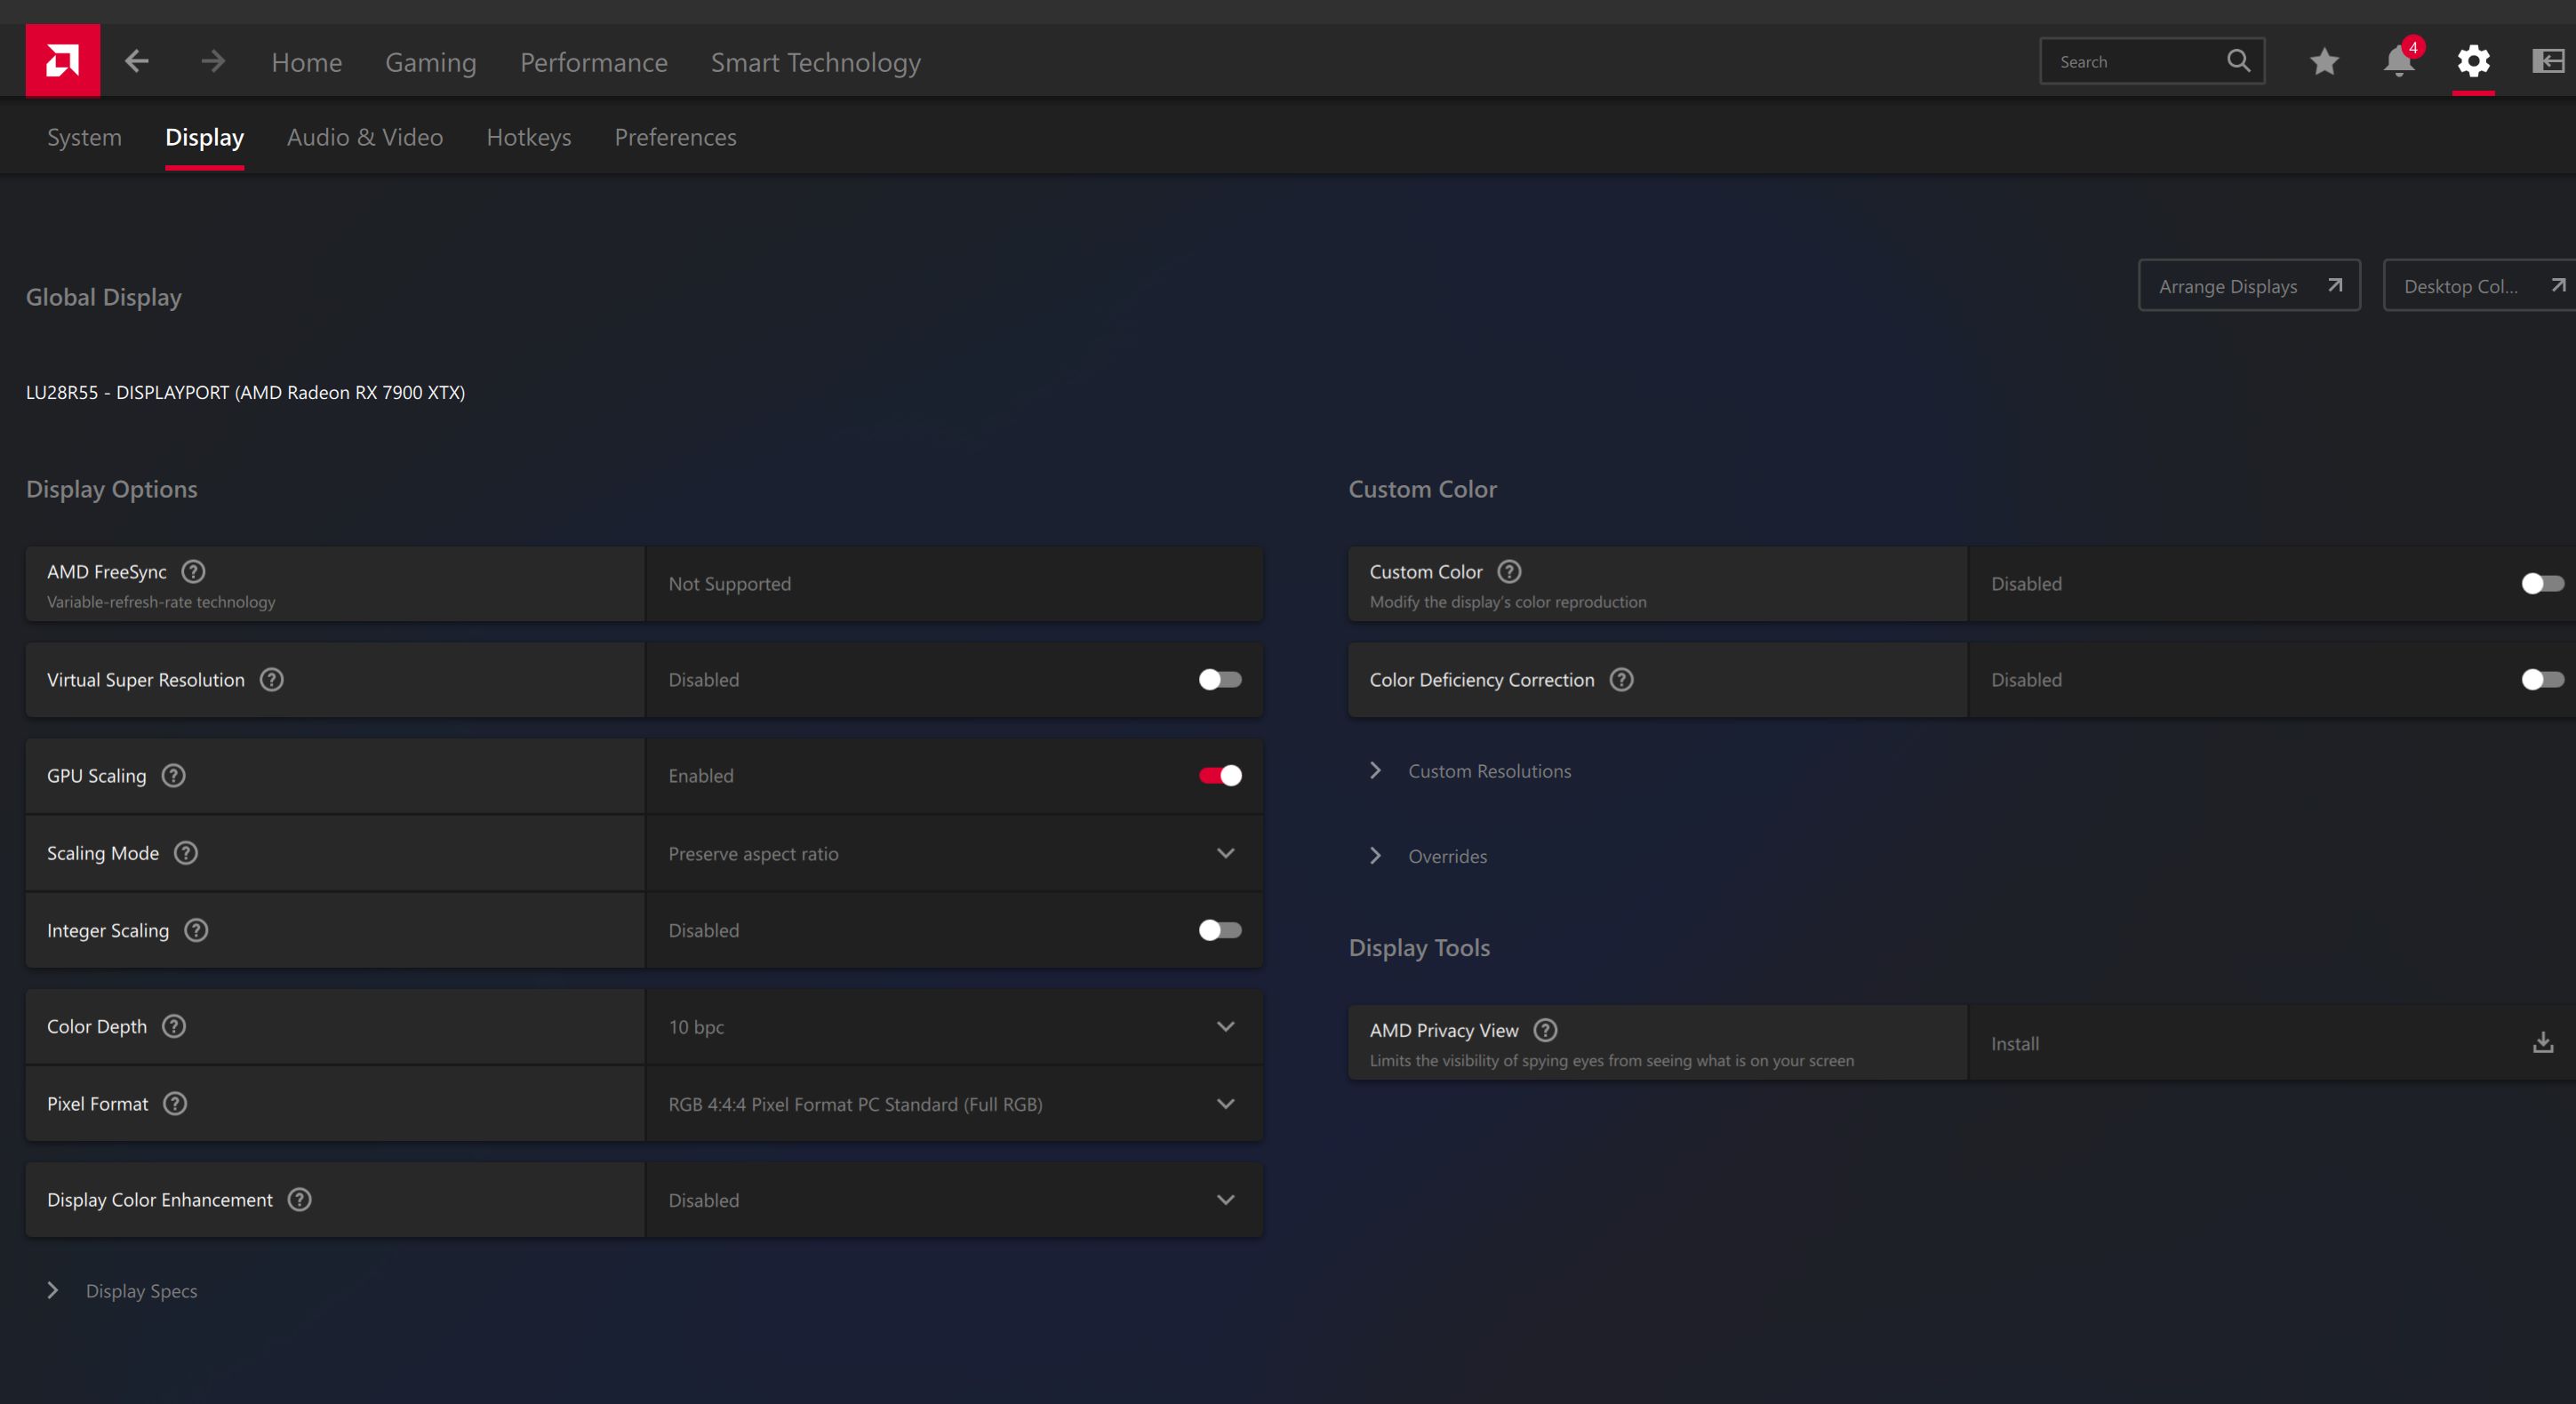The image size is (2576, 1404).
Task: Click the LU28R55 DISPLAYPORT display name
Action: (x=245, y=392)
